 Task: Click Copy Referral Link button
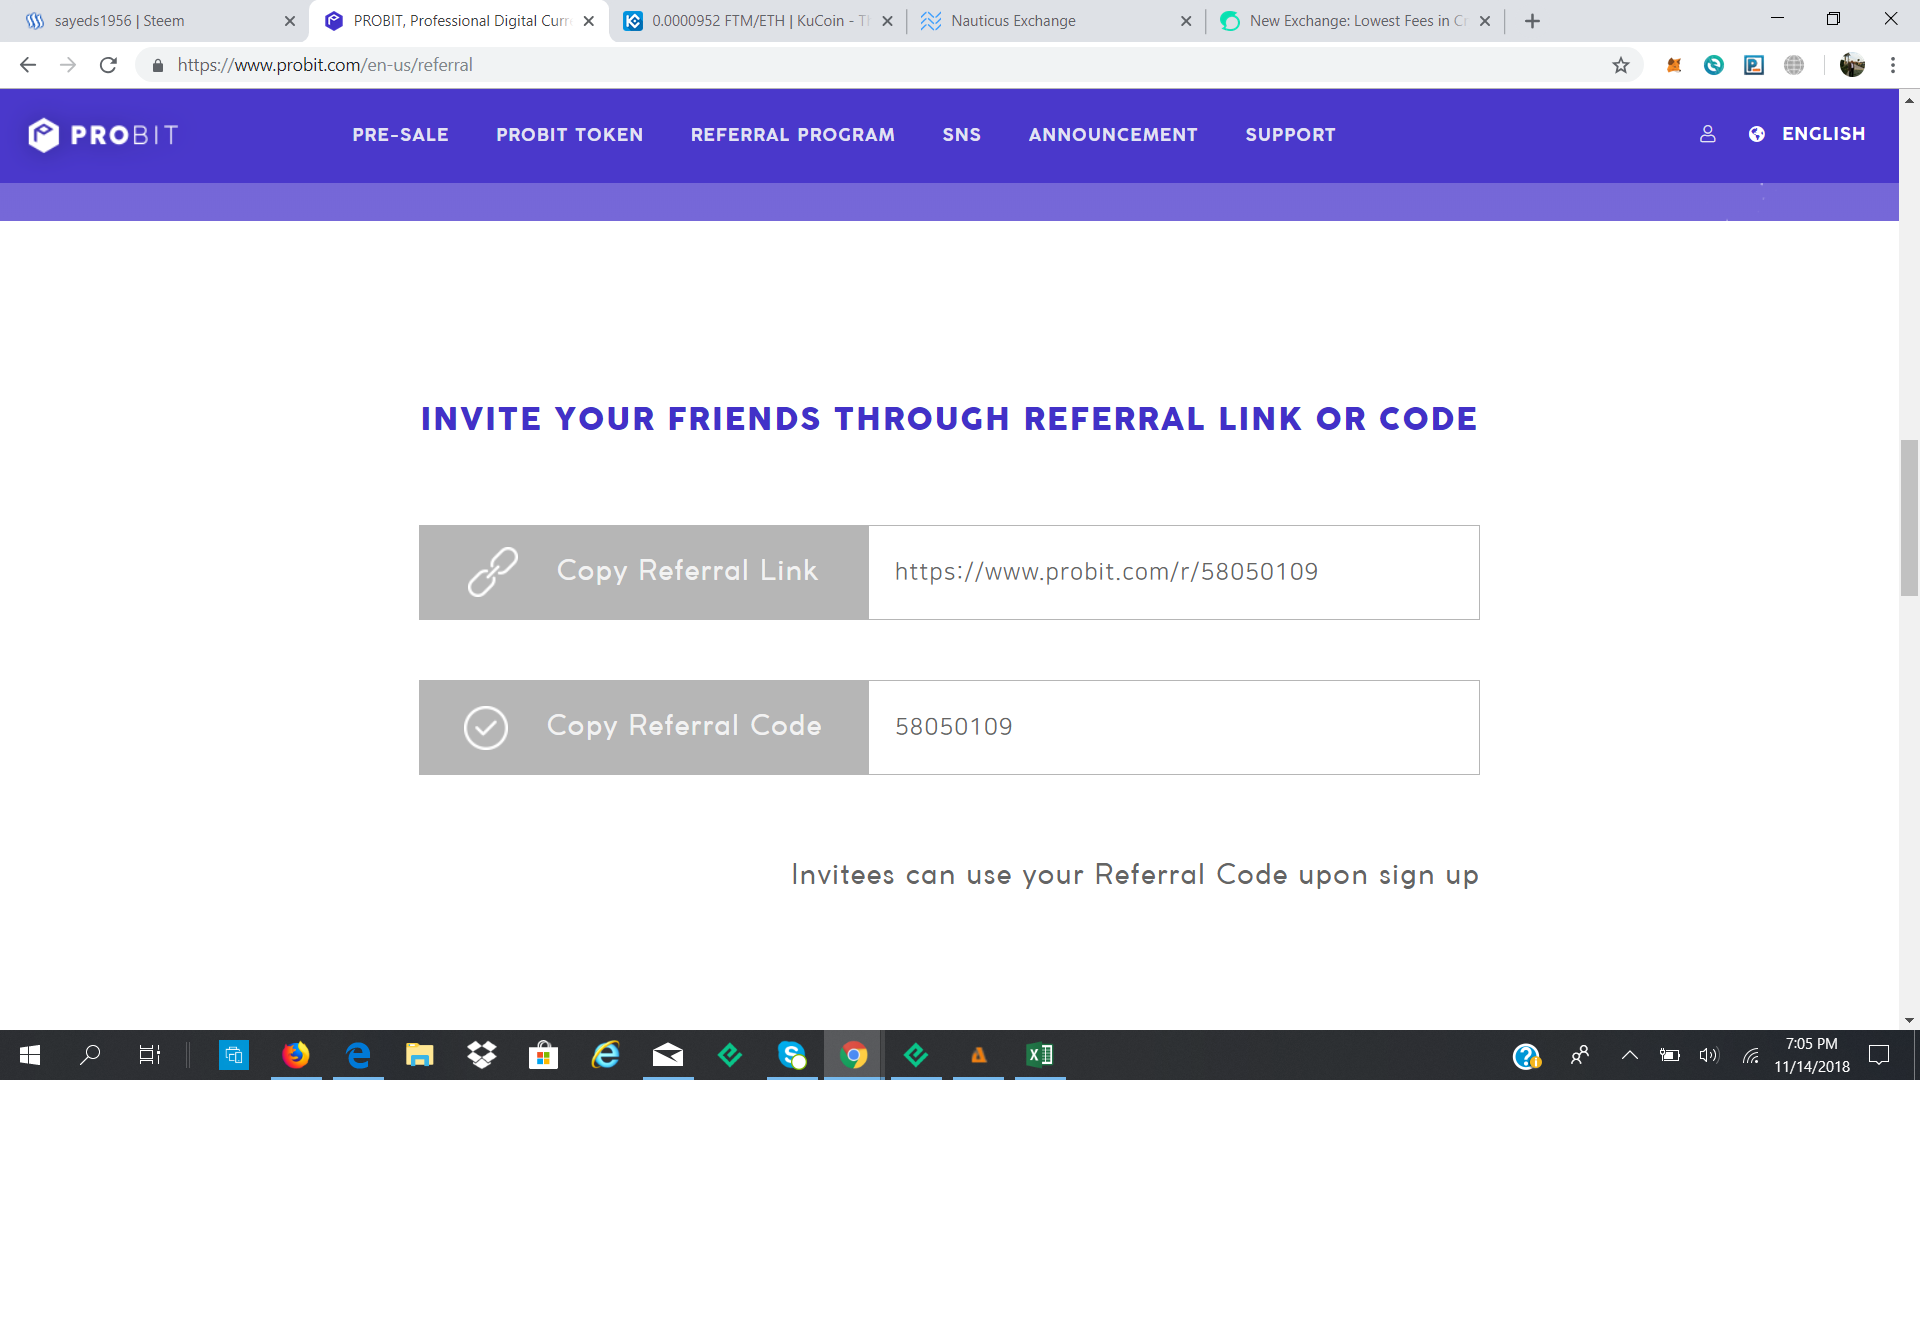point(644,572)
